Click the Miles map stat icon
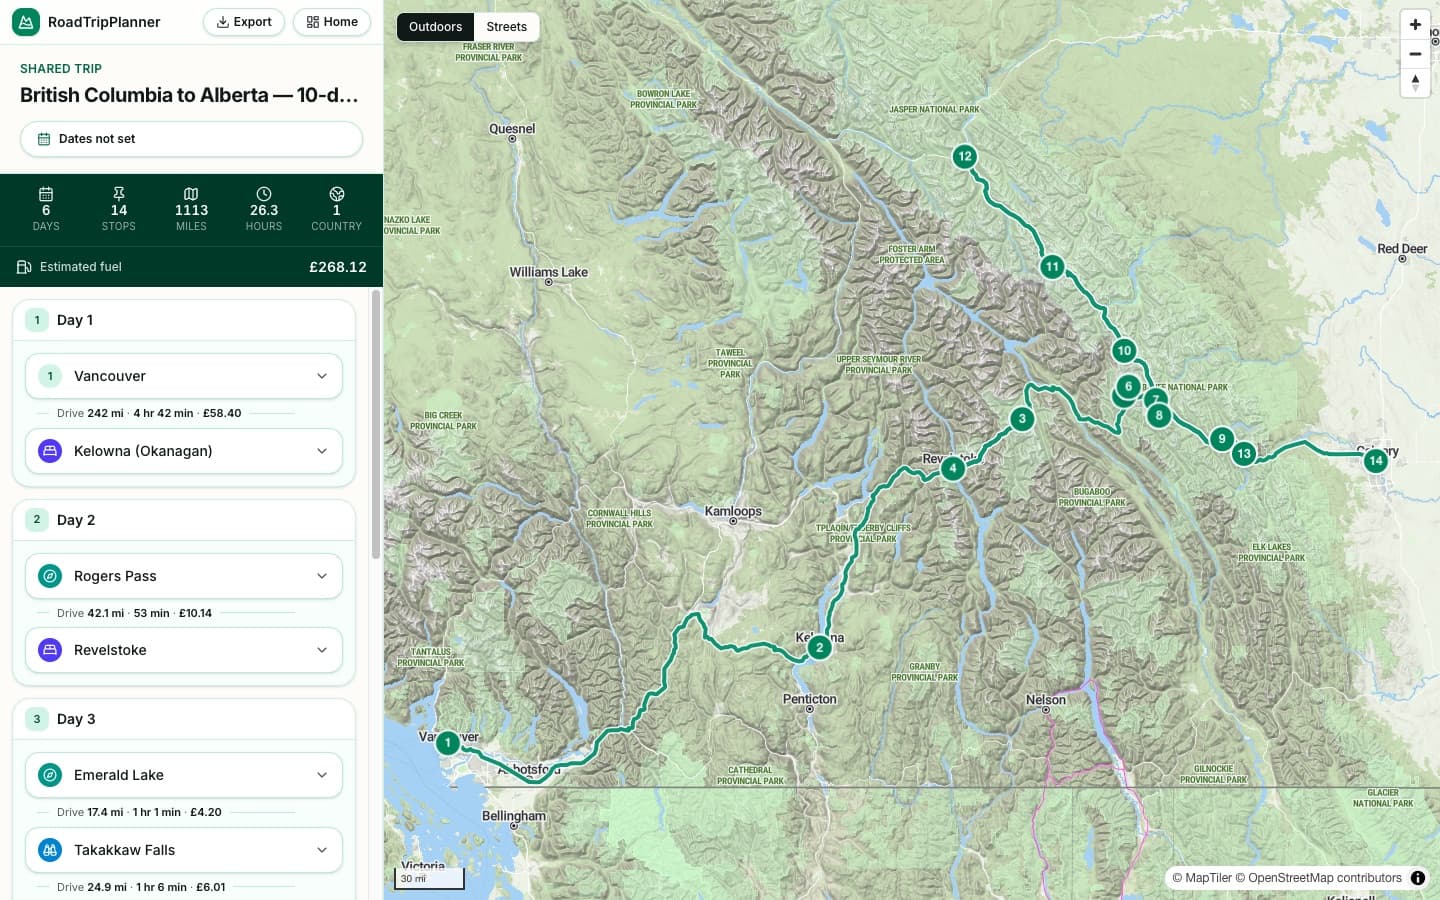The width and height of the screenshot is (1440, 900). coord(191,194)
